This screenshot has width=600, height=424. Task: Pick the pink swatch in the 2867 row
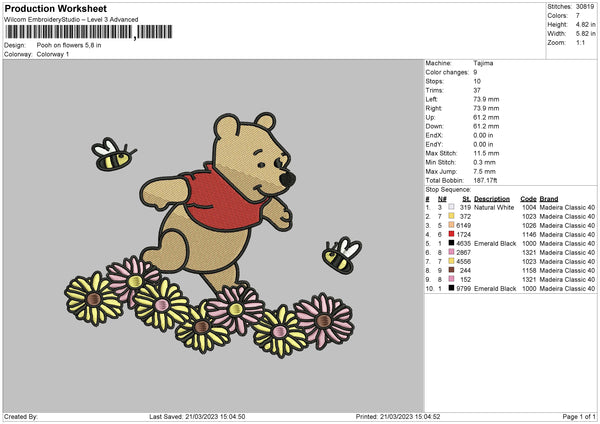click(x=451, y=252)
